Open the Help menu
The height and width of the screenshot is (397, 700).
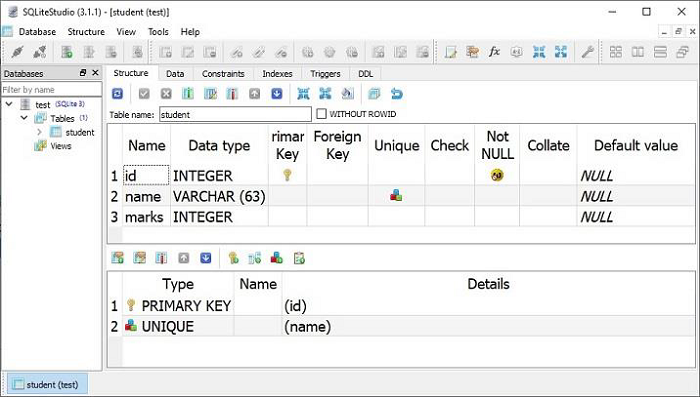pos(190,32)
